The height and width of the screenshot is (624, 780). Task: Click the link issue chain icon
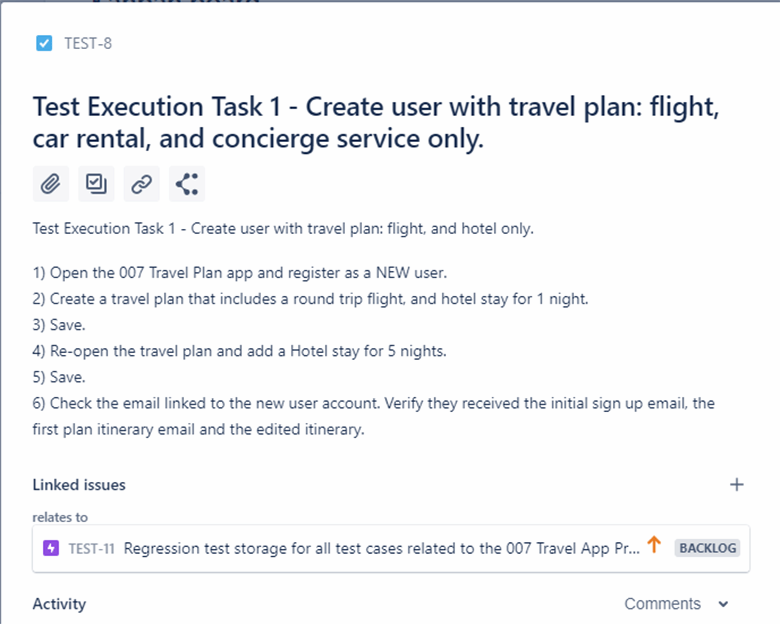(142, 184)
